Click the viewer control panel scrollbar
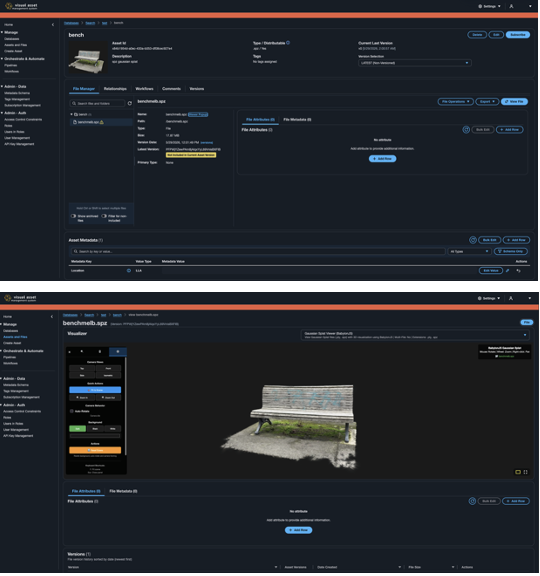This screenshot has width=540, height=576. tap(126, 406)
